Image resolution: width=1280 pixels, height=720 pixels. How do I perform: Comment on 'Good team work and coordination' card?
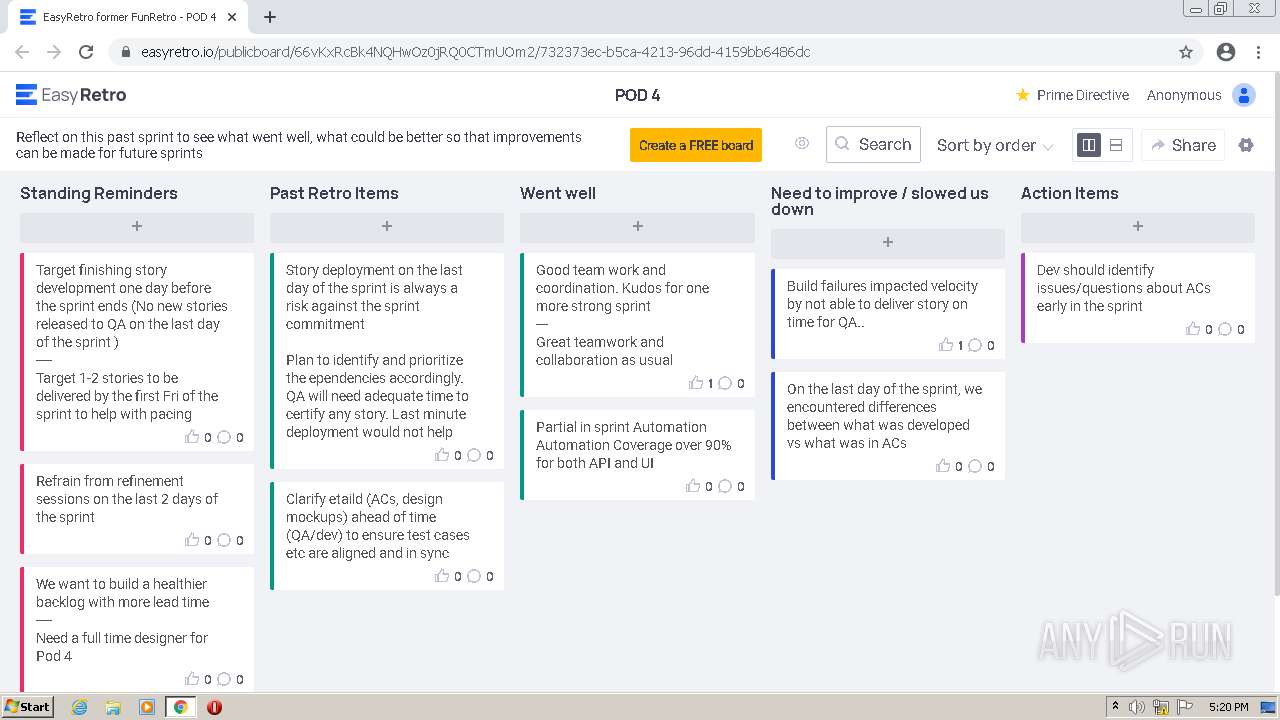coord(725,383)
